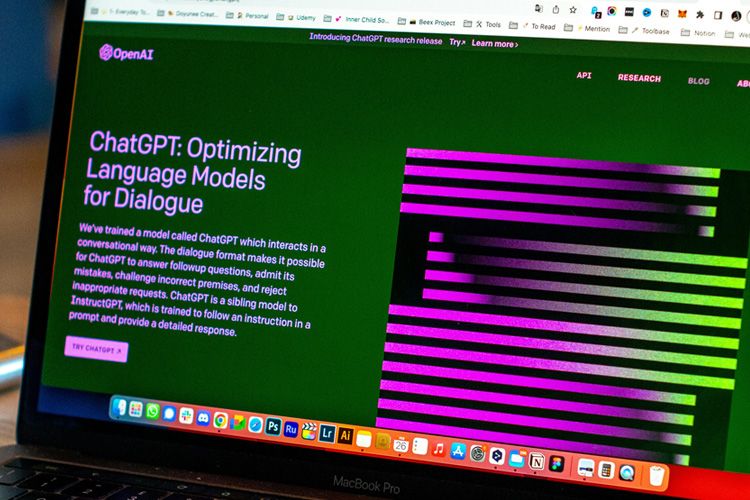Screen dimensions: 750x500
Task: Expand the Mention bookmarks folder
Action: (587, 28)
